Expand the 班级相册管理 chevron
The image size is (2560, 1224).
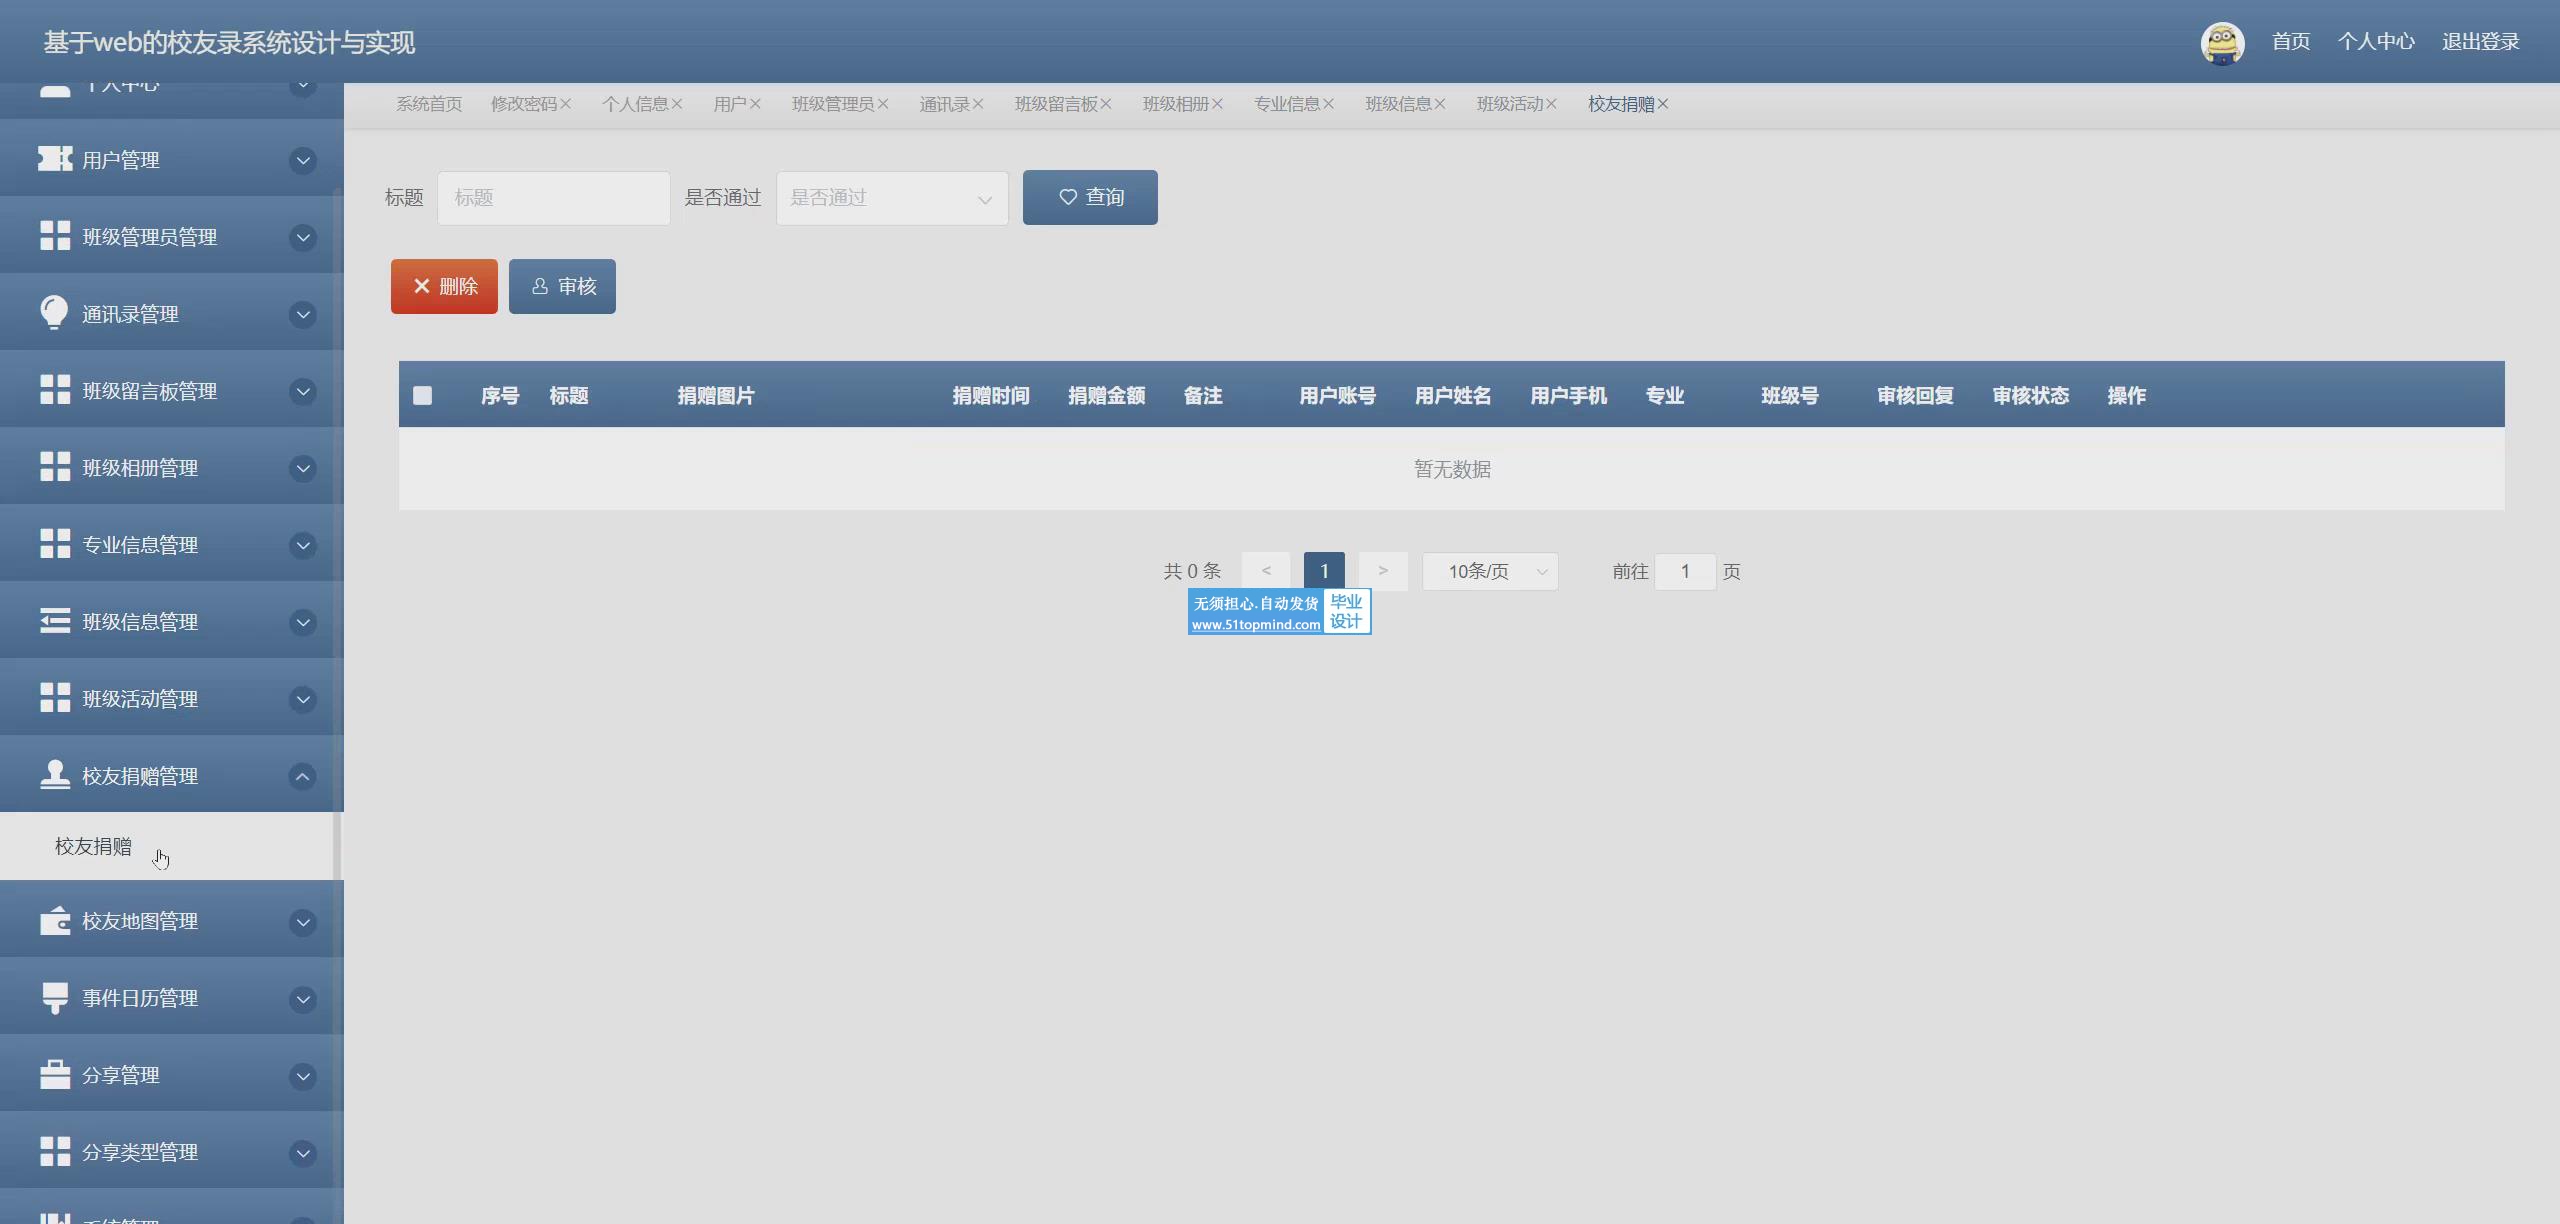tap(303, 468)
